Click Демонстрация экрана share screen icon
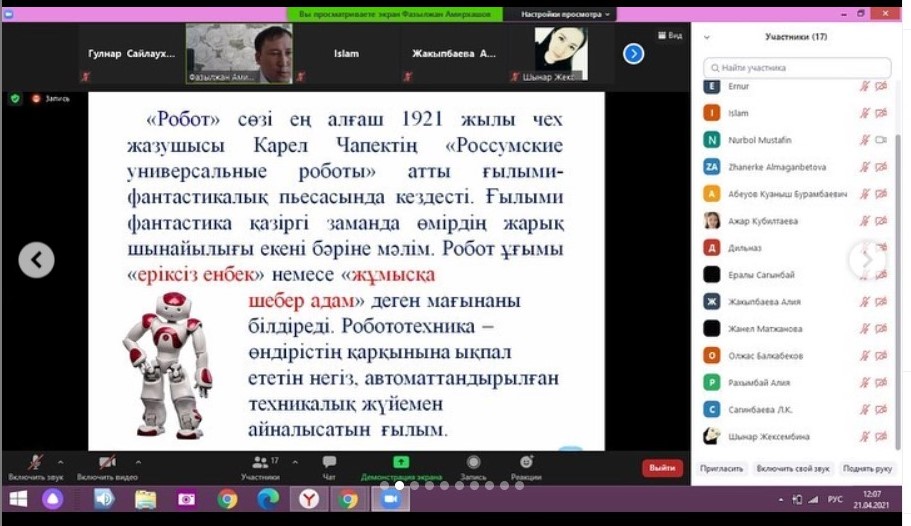The width and height of the screenshot is (911, 526). (401, 462)
